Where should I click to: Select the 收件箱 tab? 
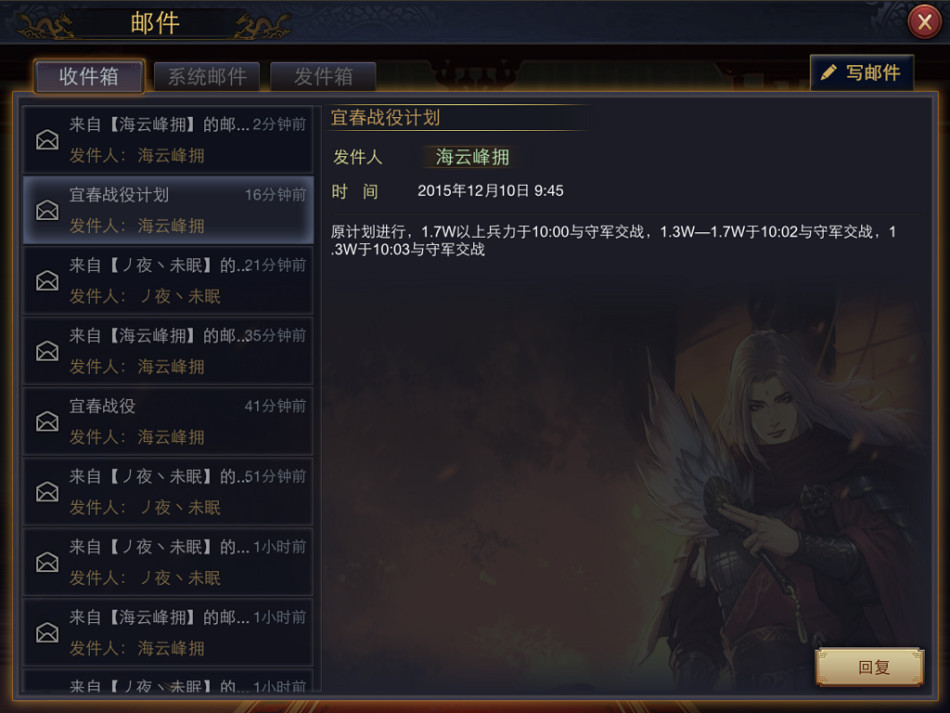pyautogui.click(x=89, y=76)
